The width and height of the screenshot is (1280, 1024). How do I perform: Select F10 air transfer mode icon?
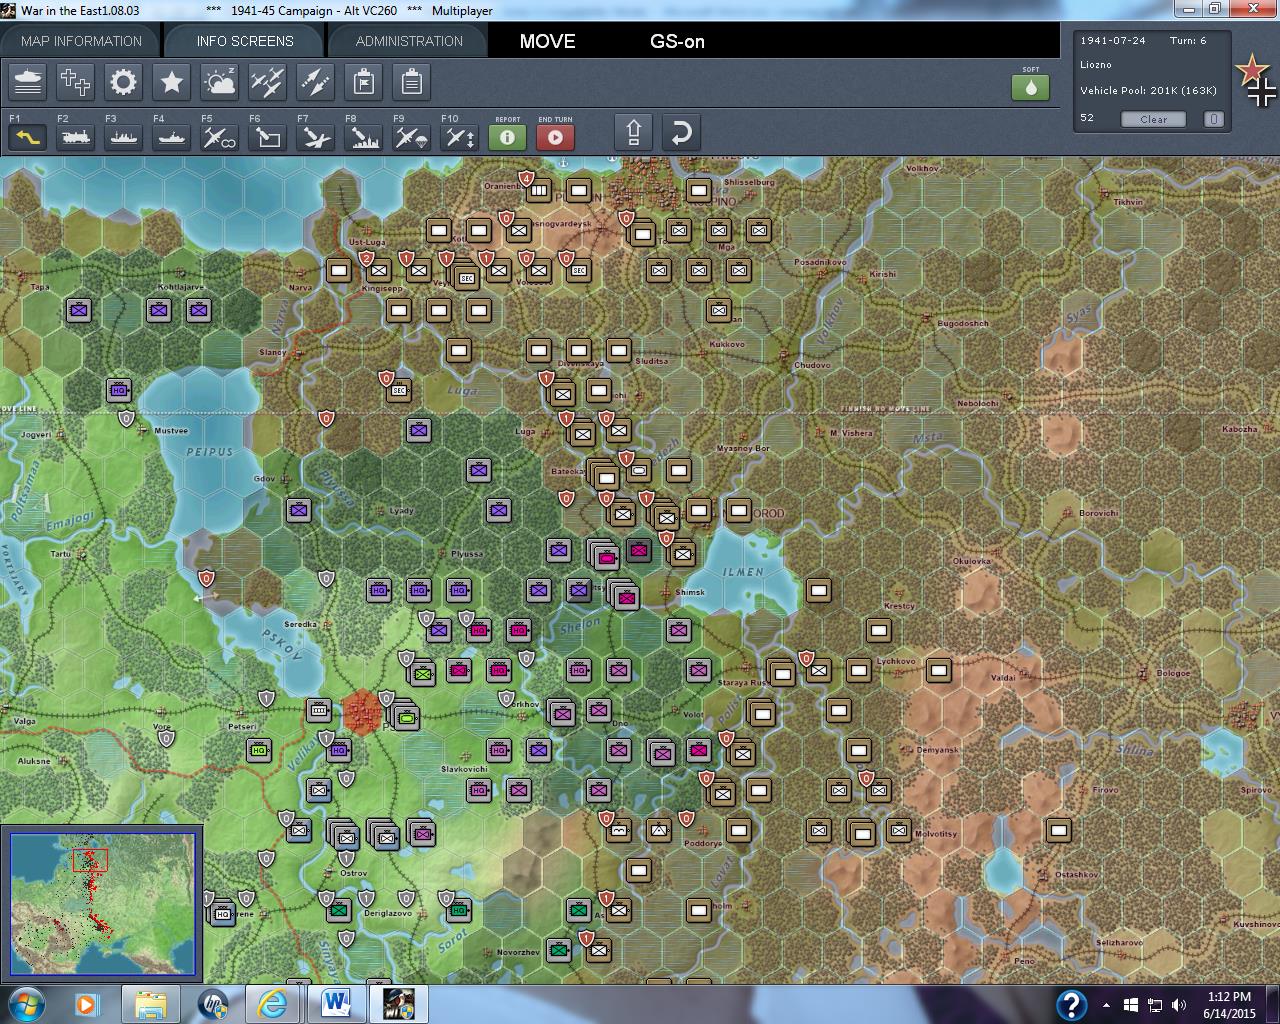point(459,137)
